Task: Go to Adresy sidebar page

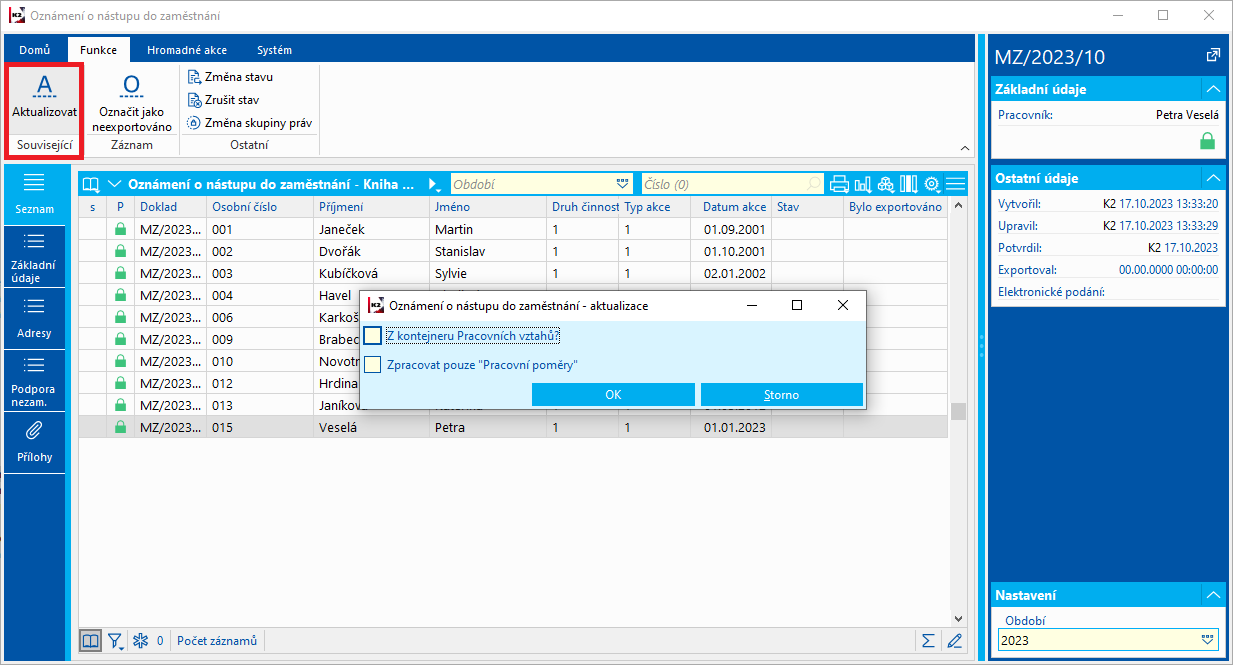Action: (34, 318)
